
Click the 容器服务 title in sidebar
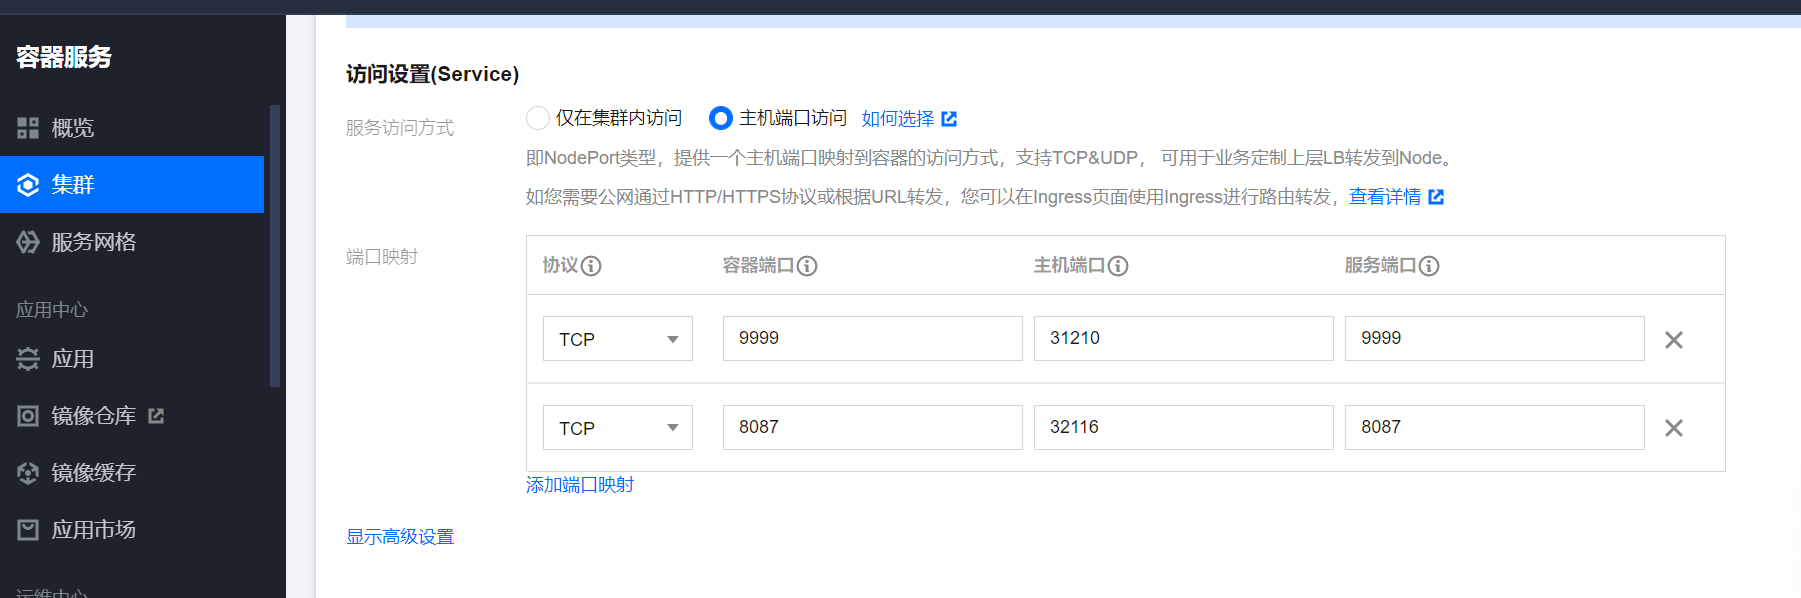coord(64,57)
